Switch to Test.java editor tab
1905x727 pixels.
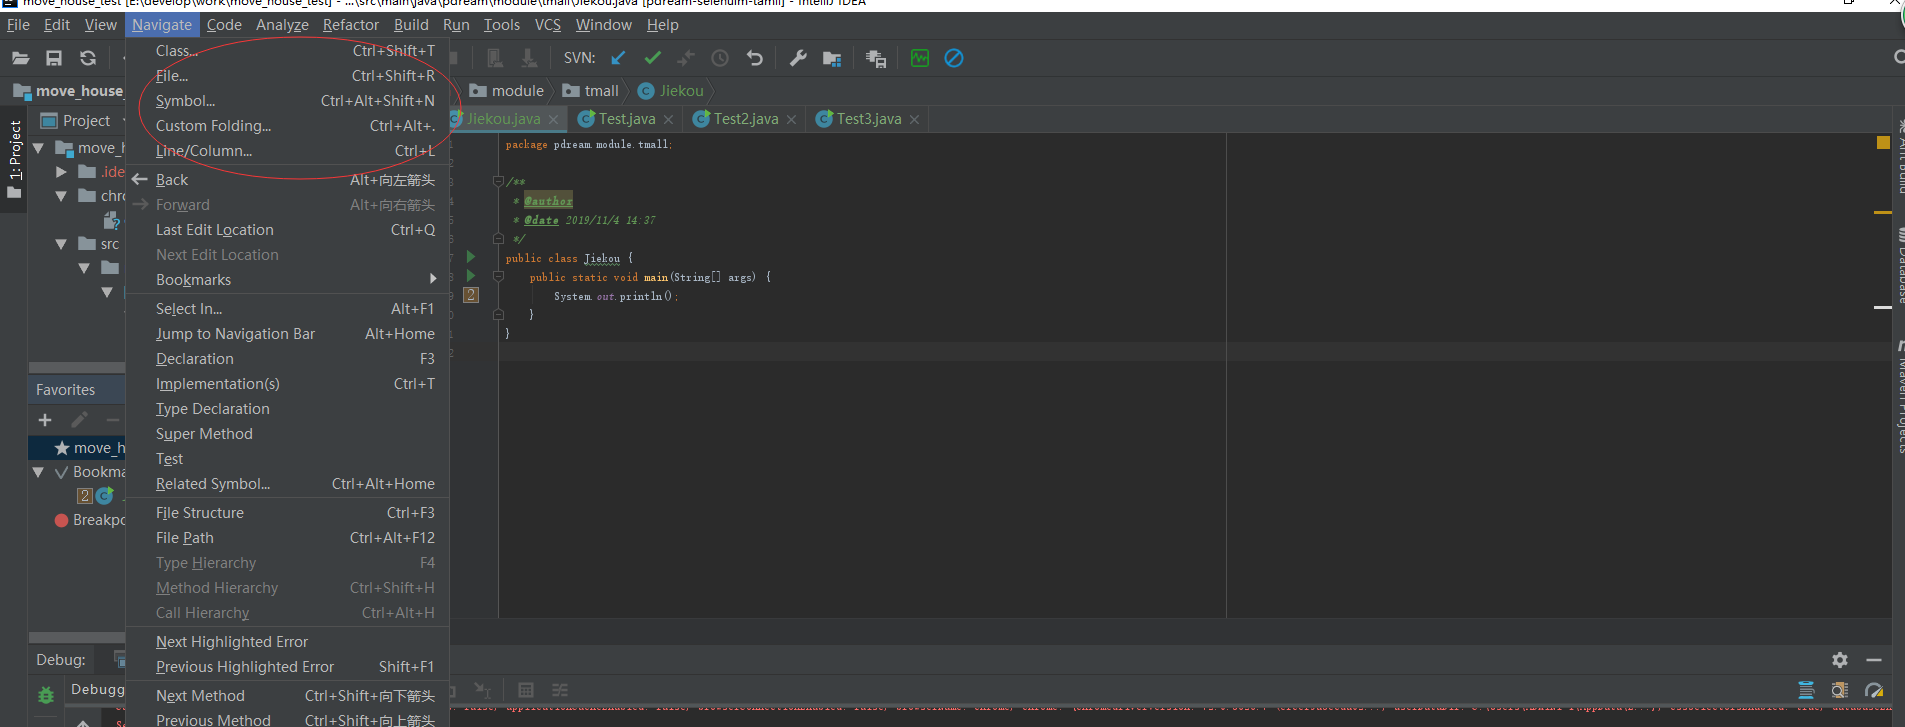tap(627, 119)
